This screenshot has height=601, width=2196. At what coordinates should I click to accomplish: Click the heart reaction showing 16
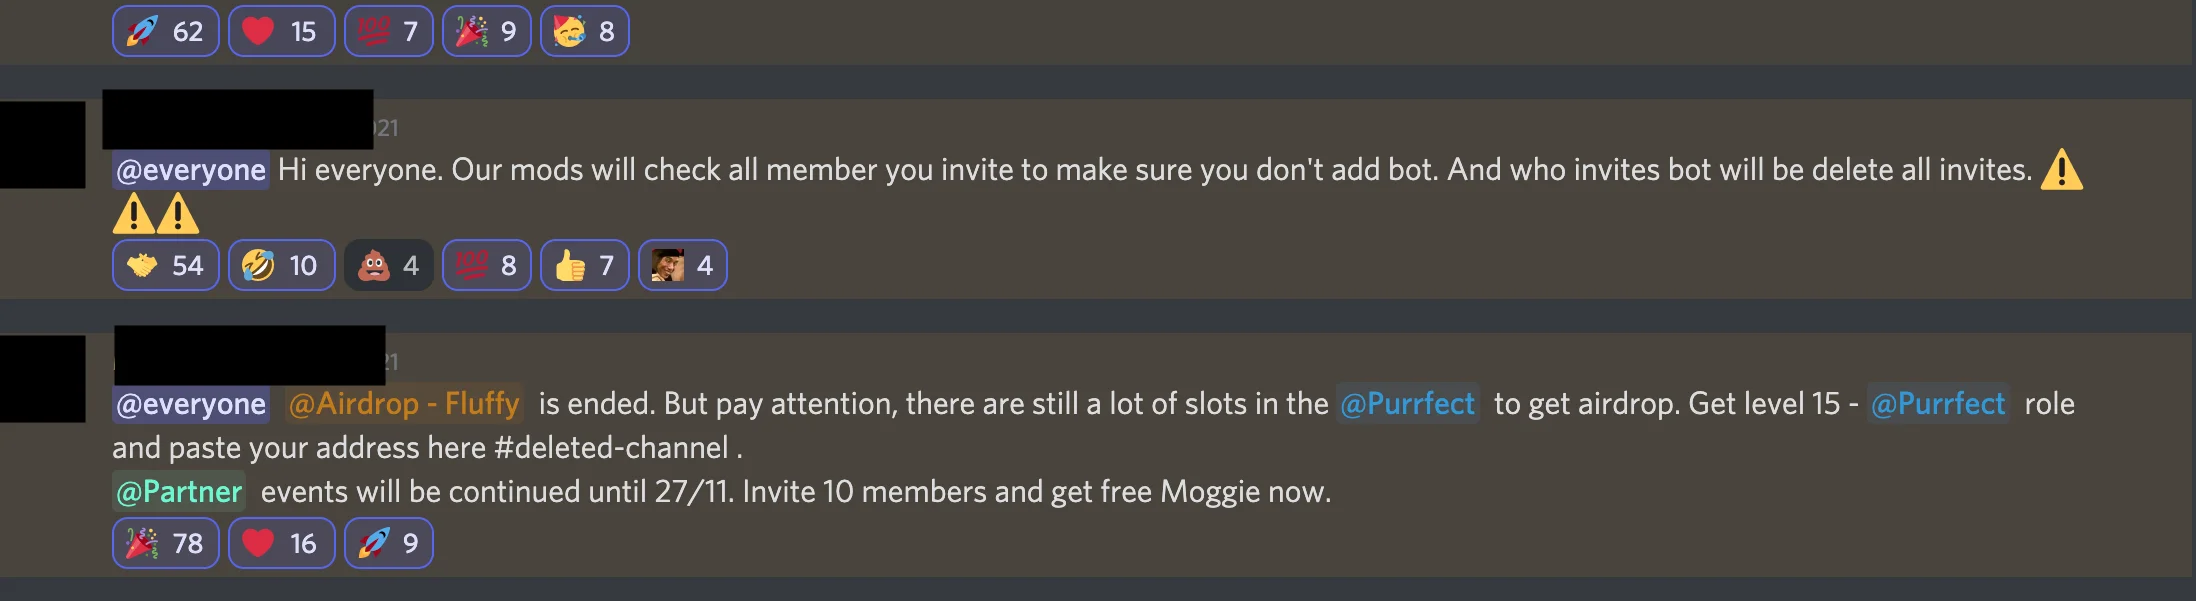click(281, 543)
